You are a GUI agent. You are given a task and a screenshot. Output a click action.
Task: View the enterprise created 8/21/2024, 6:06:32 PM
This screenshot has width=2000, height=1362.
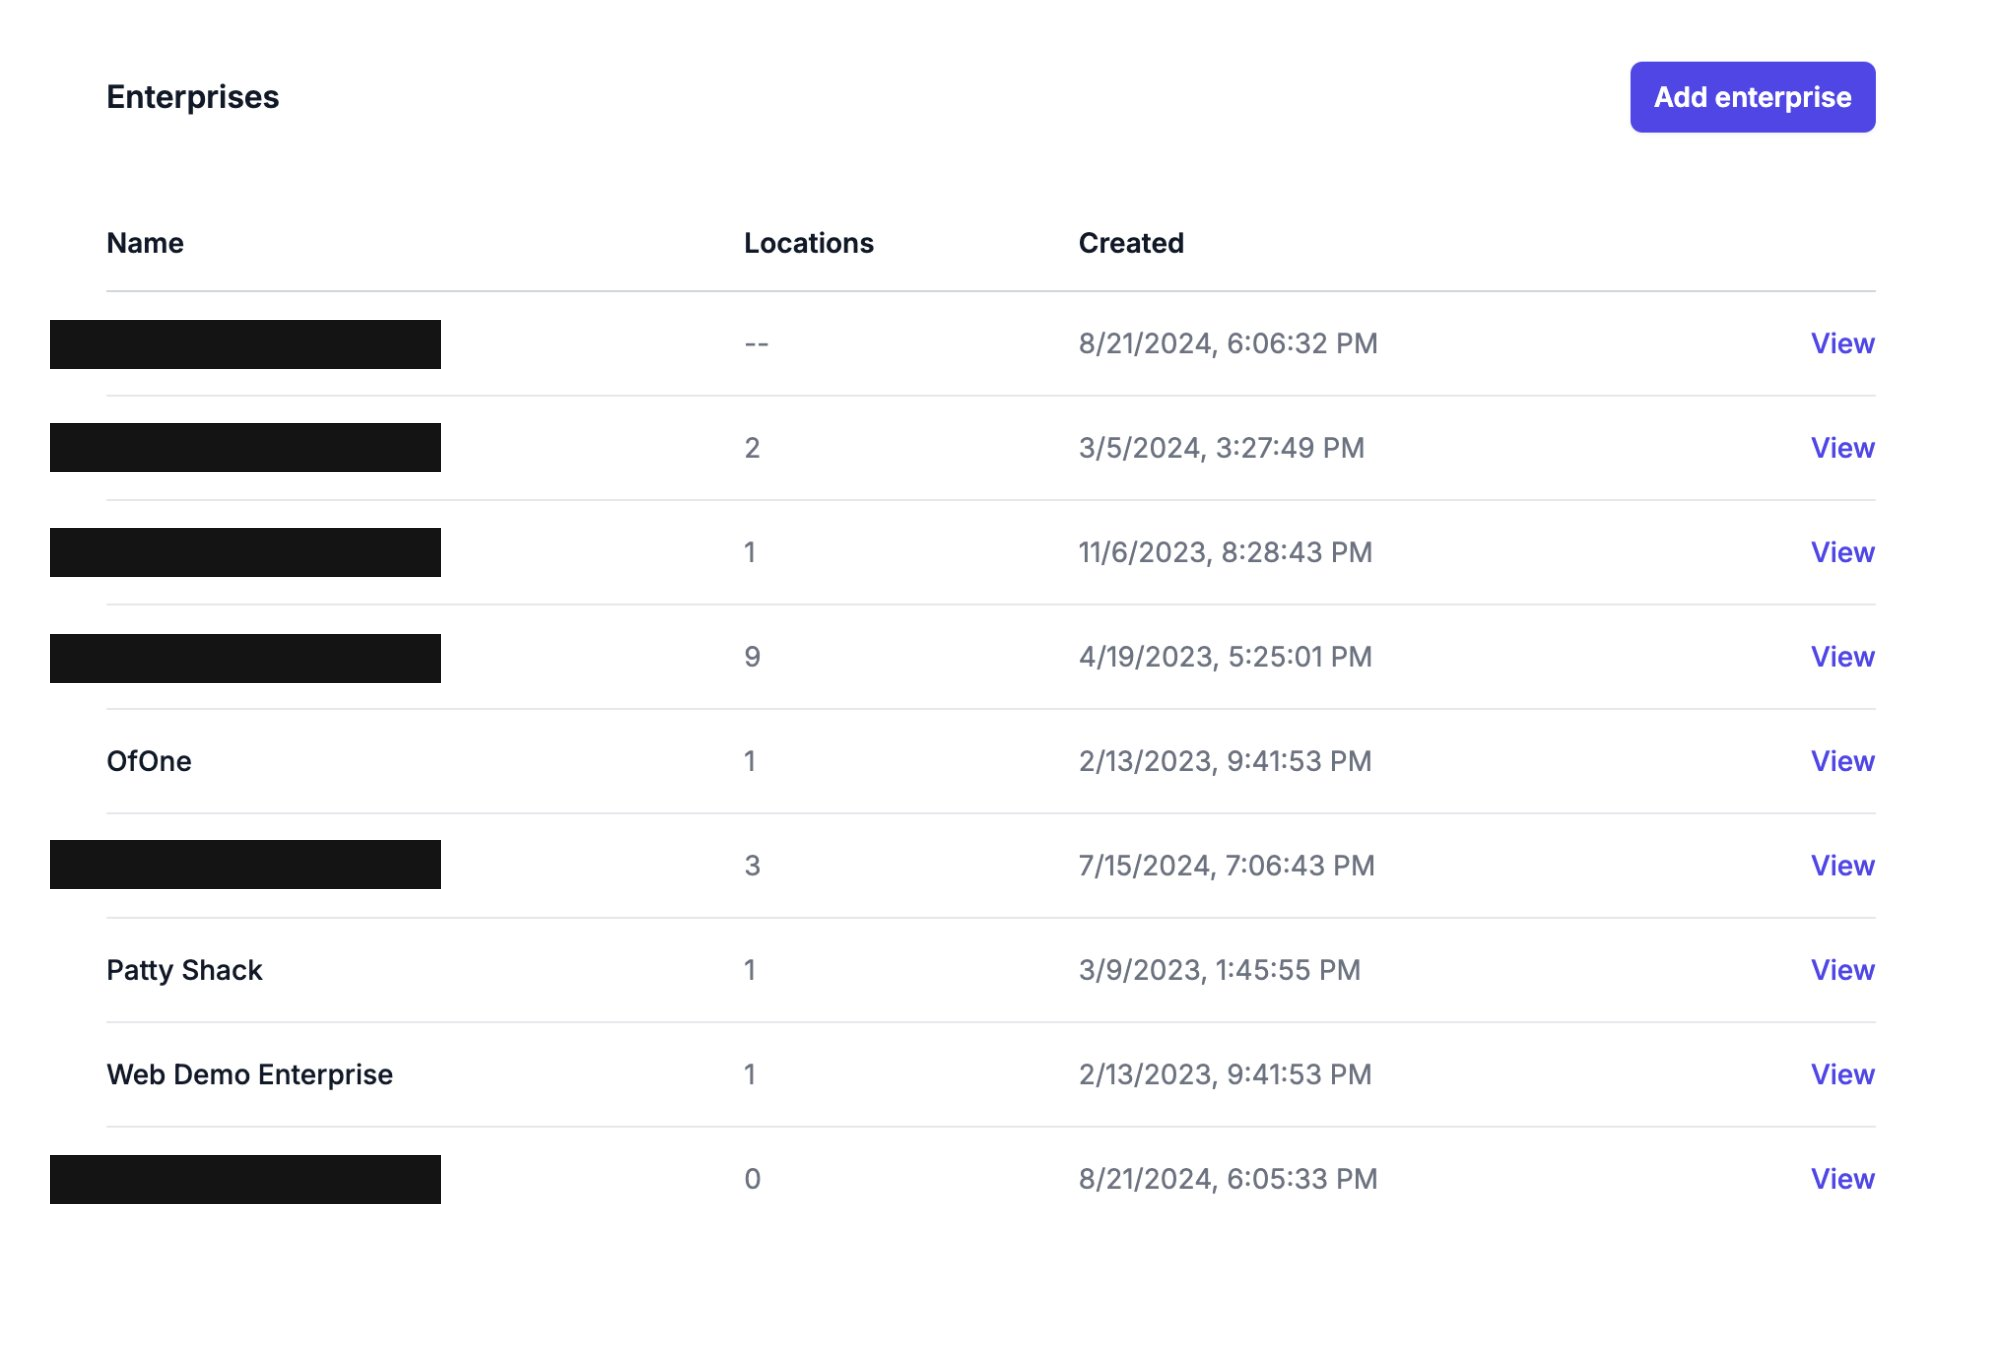[x=1843, y=343]
